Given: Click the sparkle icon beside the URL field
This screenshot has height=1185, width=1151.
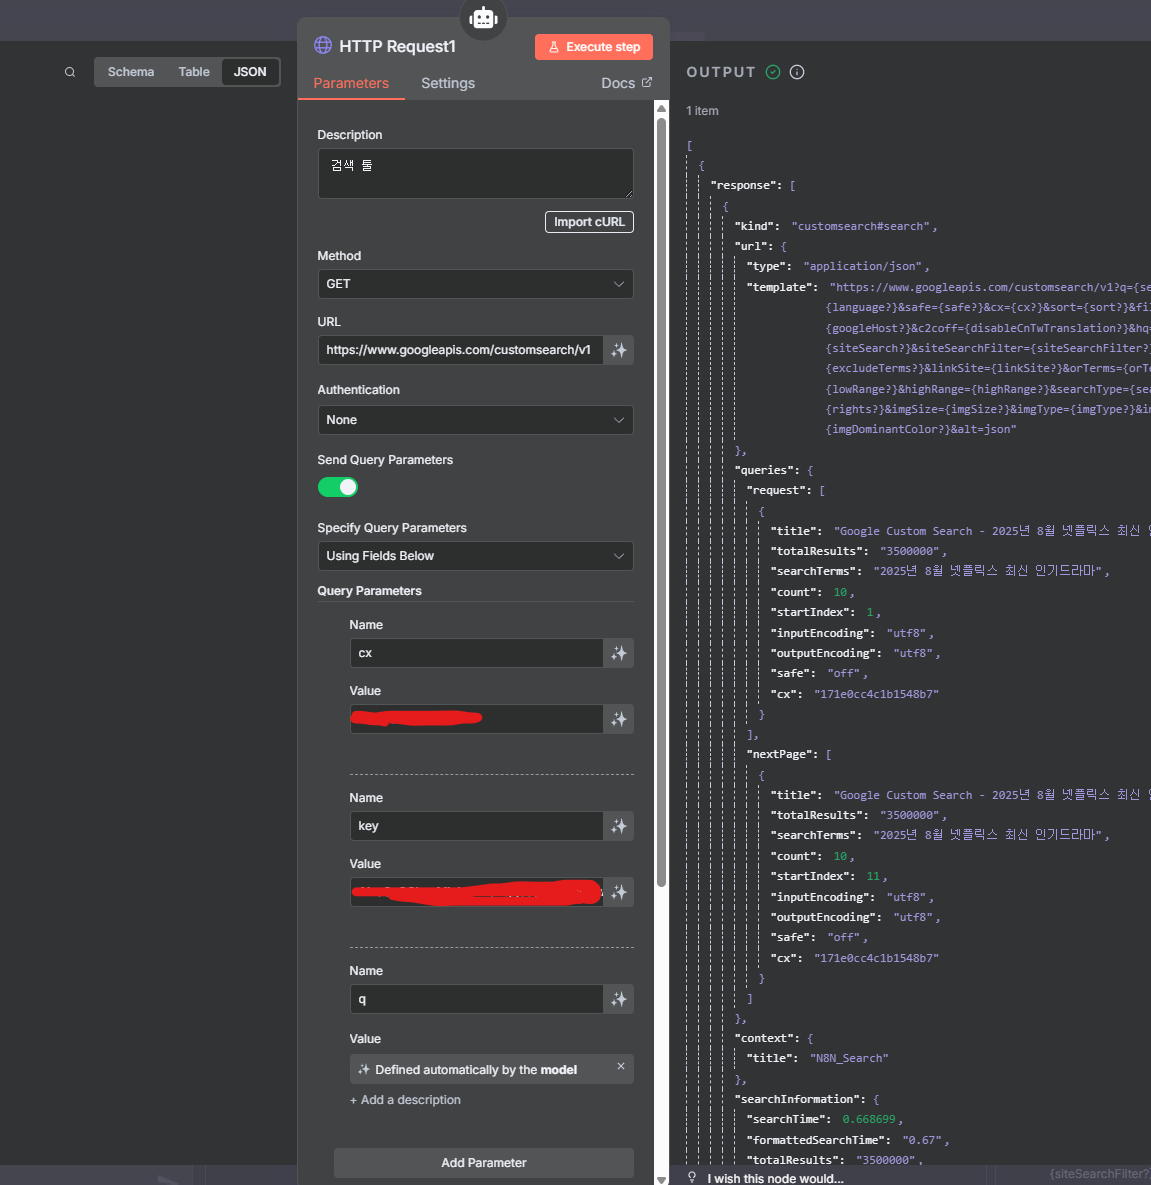Looking at the screenshot, I should click(x=619, y=350).
